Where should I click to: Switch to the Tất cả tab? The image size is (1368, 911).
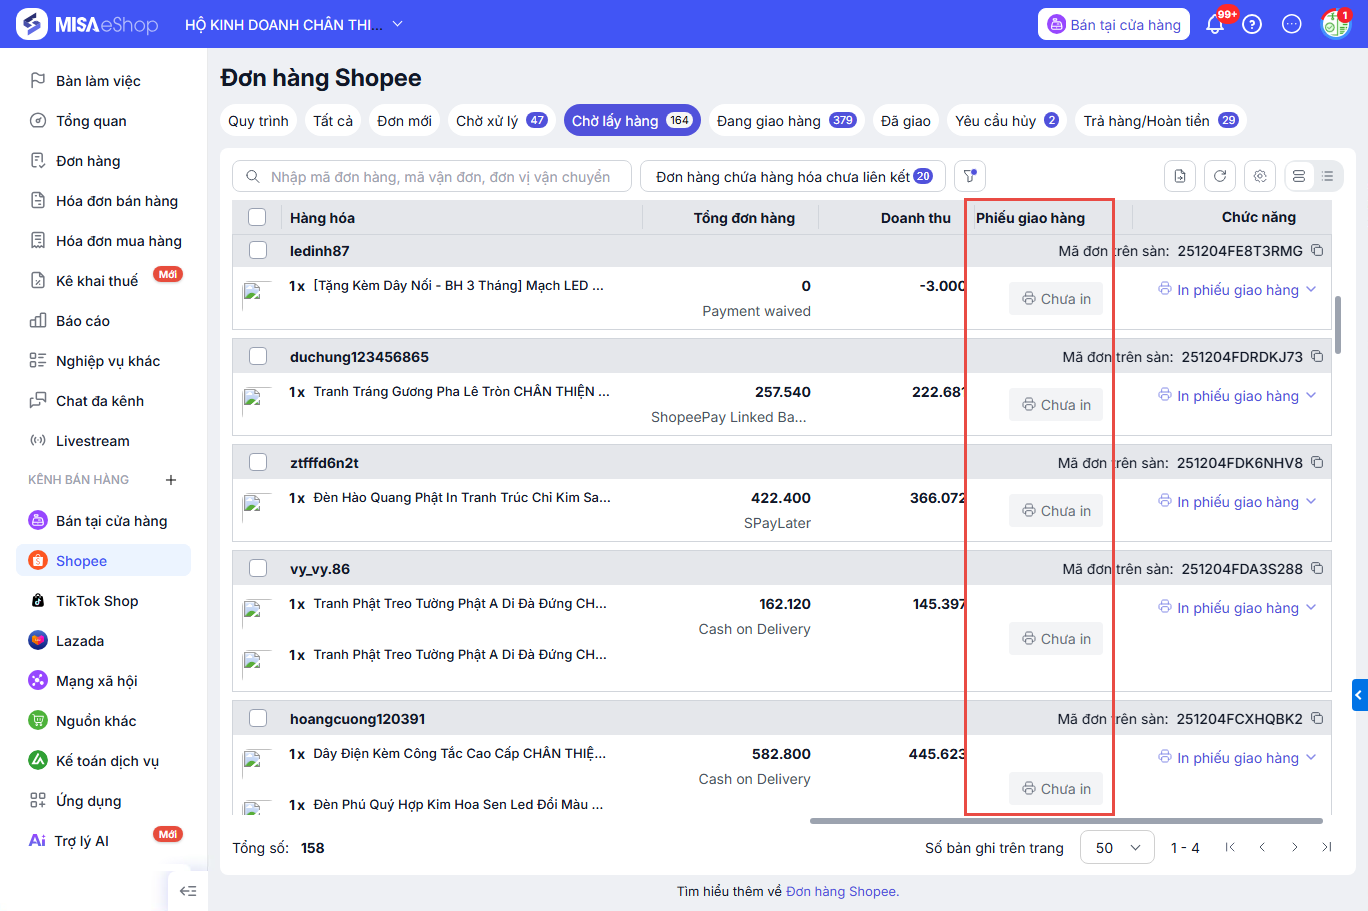[x=333, y=121]
